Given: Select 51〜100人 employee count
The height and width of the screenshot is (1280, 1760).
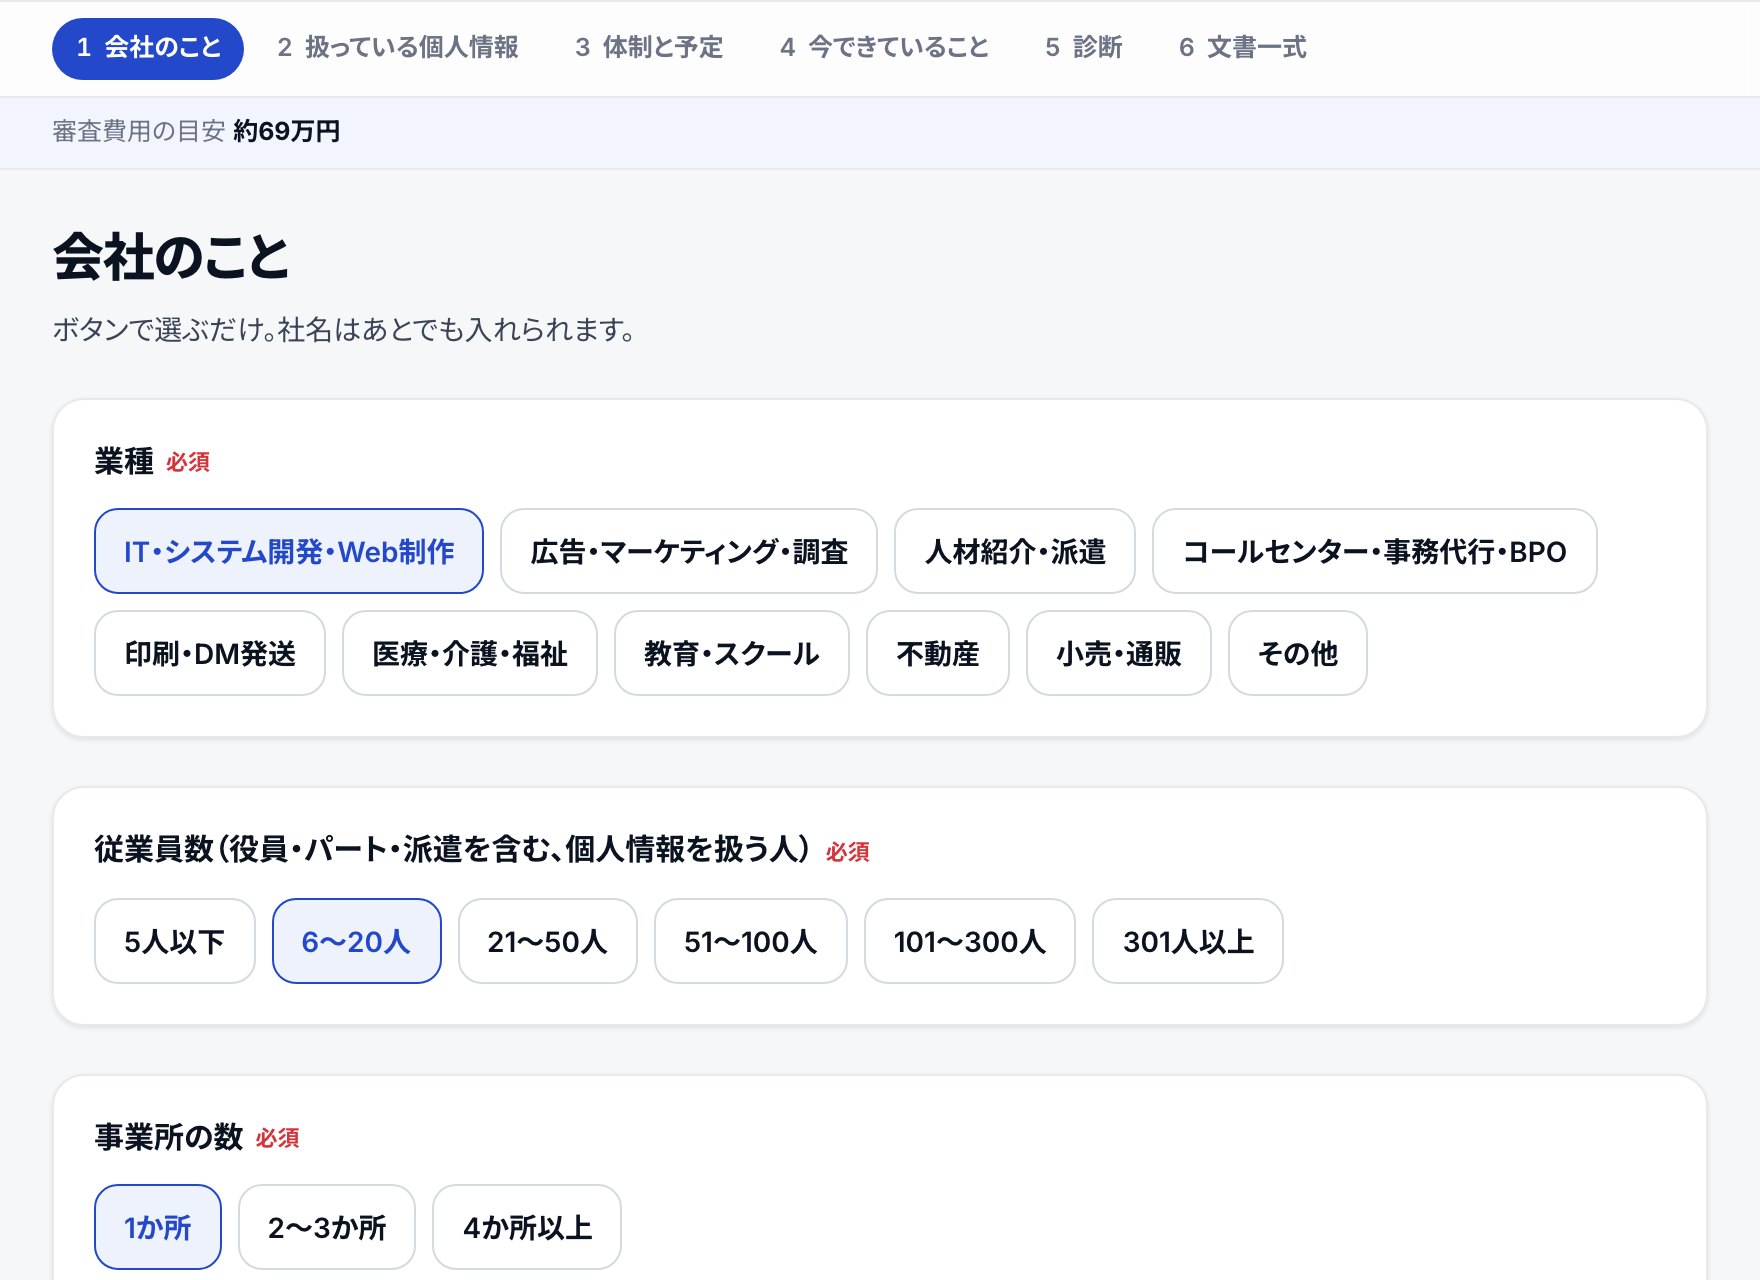Looking at the screenshot, I should pyautogui.click(x=751, y=941).
